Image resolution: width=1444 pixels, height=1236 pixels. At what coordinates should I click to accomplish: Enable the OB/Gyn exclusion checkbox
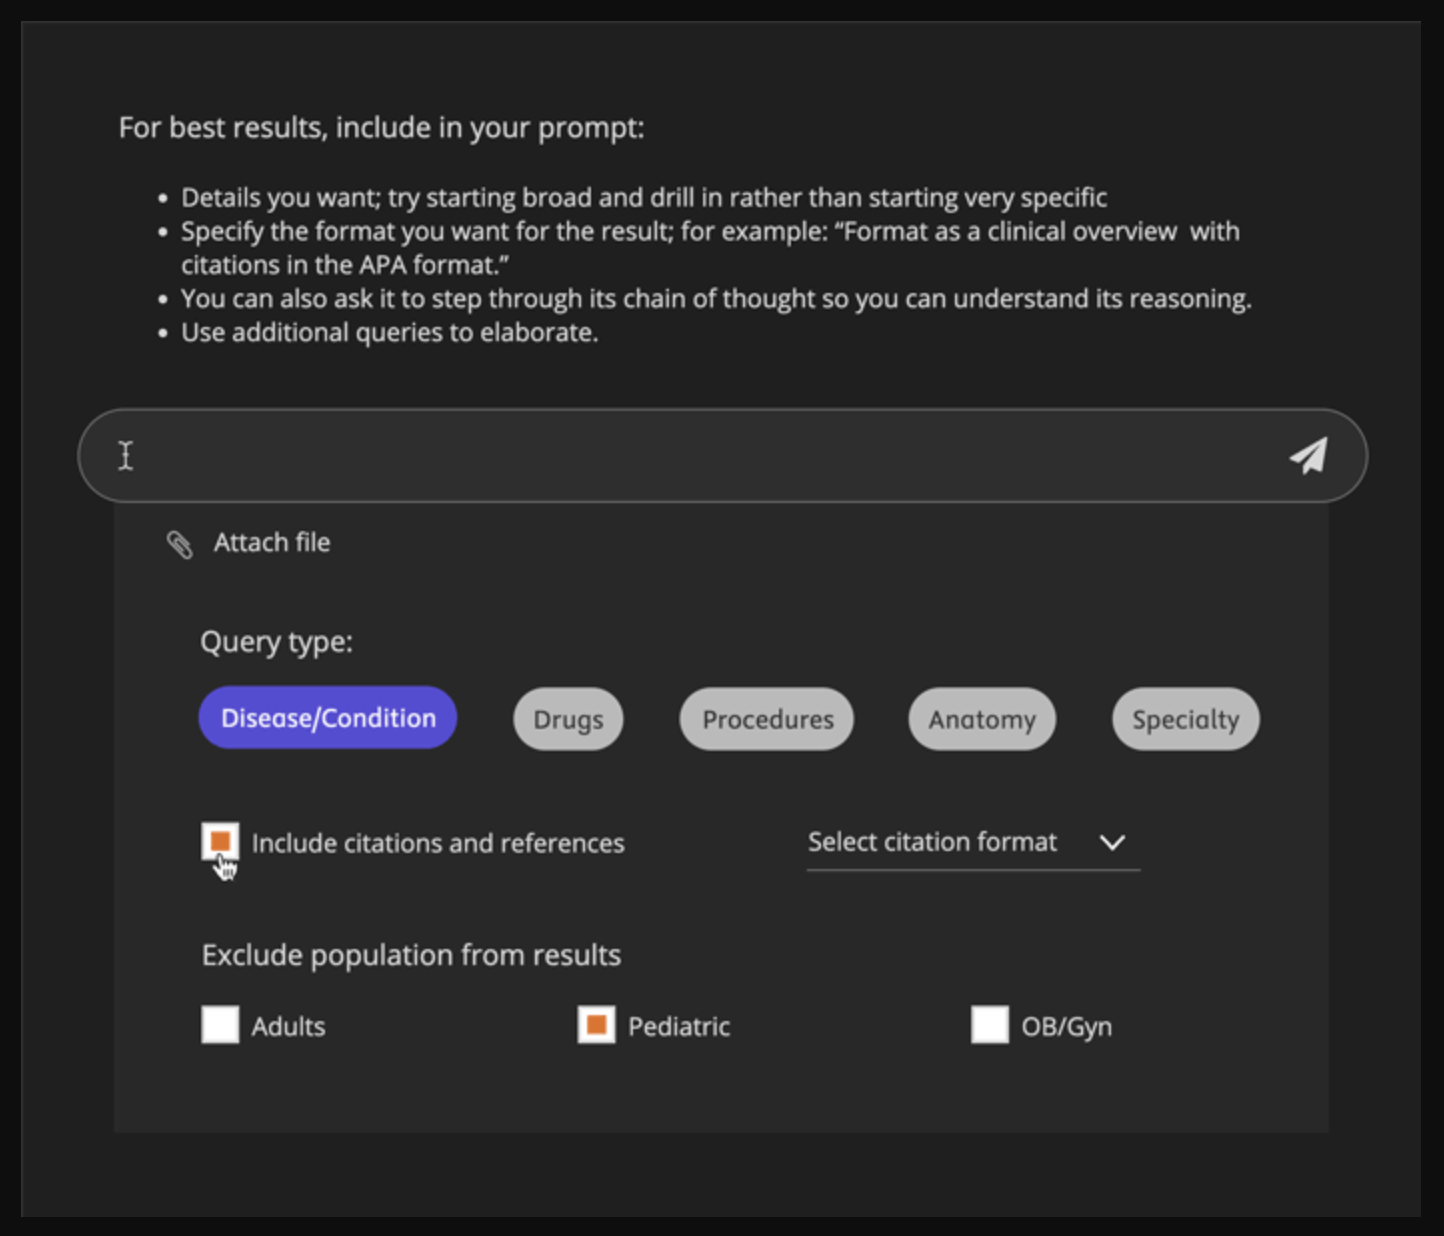point(990,1025)
